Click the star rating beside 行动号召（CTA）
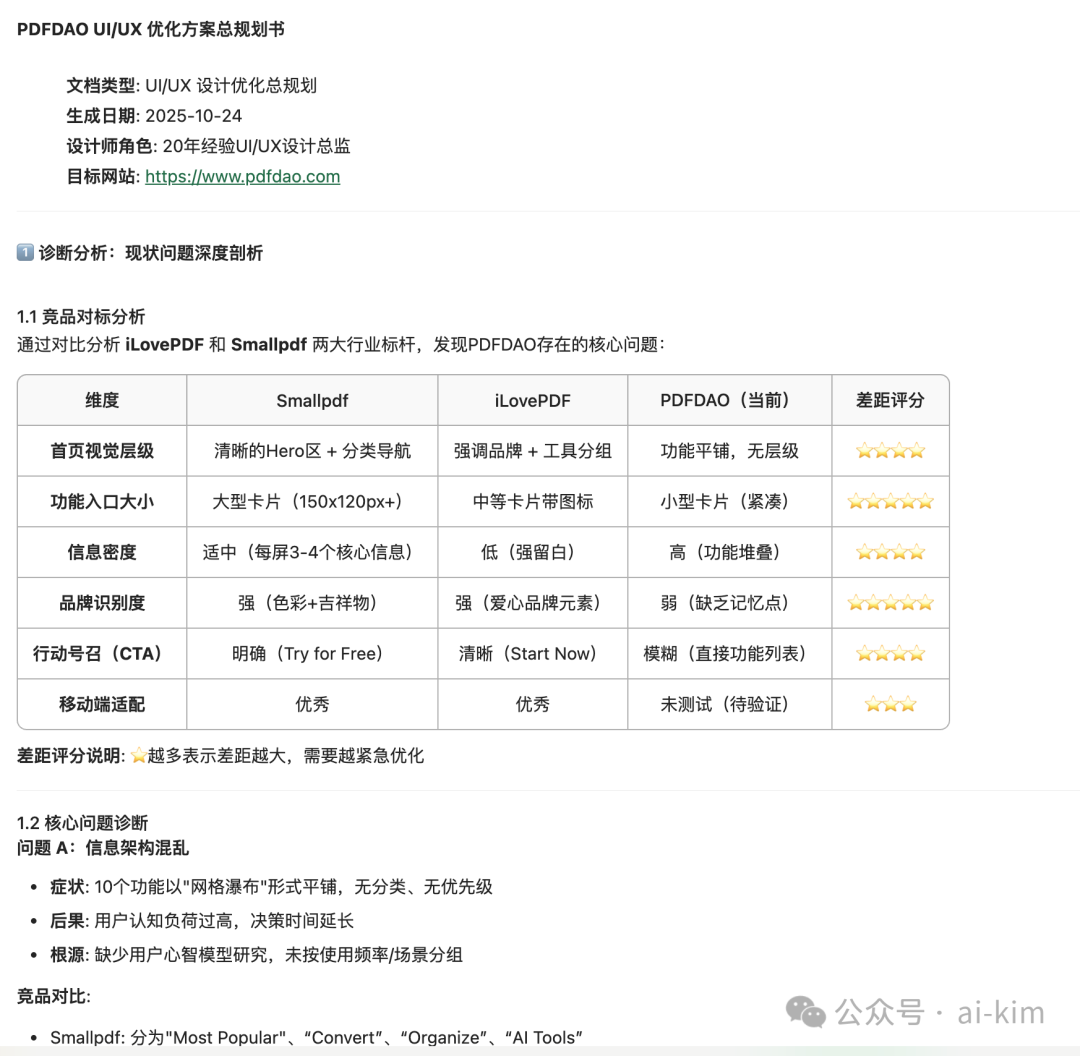This screenshot has height=1056, width=1080. [889, 653]
